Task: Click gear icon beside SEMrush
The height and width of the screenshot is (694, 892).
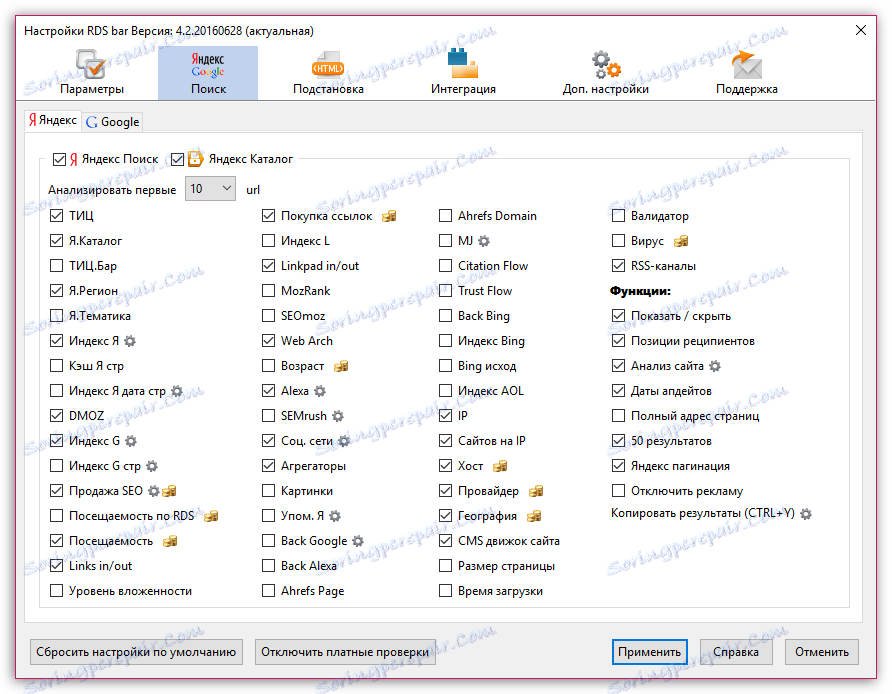Action: point(338,416)
